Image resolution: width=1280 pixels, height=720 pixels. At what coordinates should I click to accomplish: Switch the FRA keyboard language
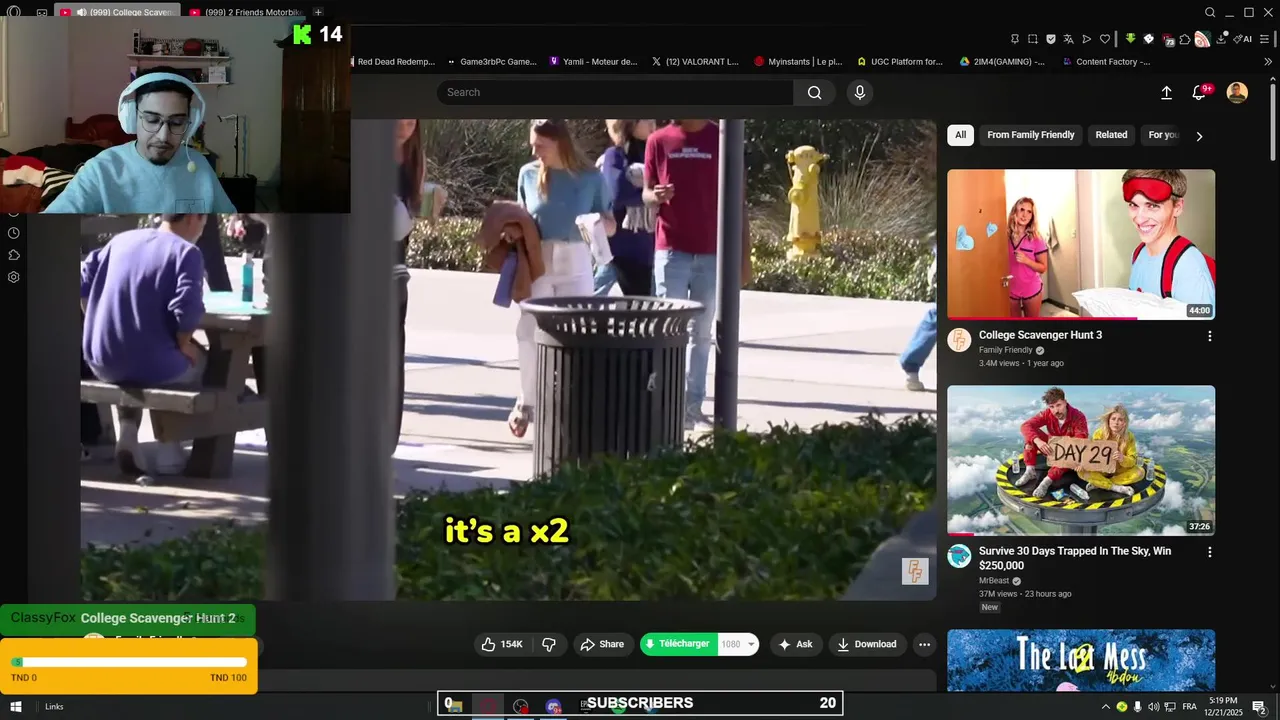pos(1189,707)
